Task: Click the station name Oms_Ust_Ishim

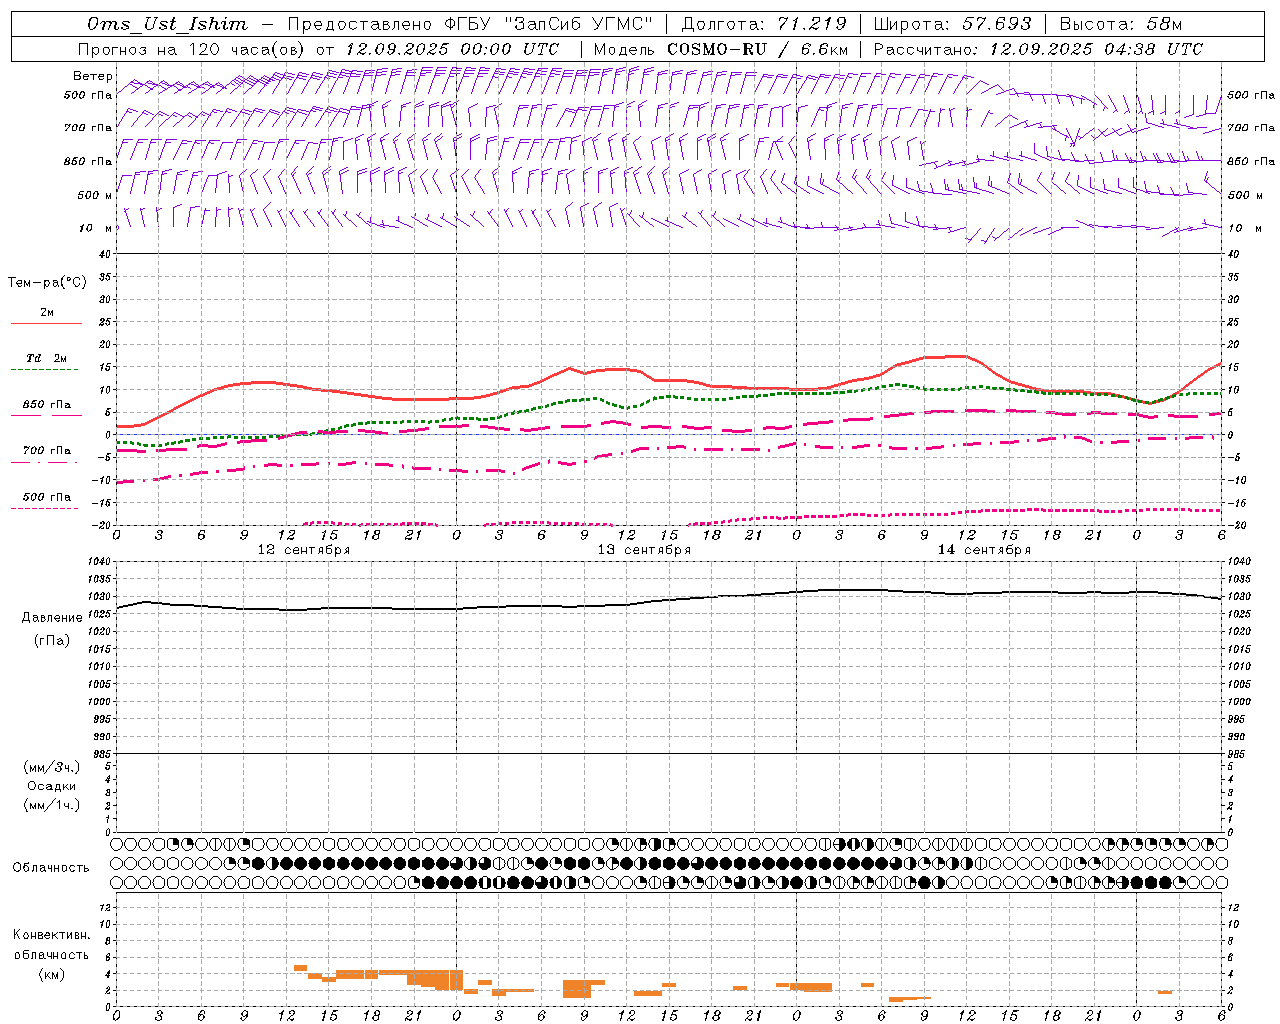Action: pos(167,24)
